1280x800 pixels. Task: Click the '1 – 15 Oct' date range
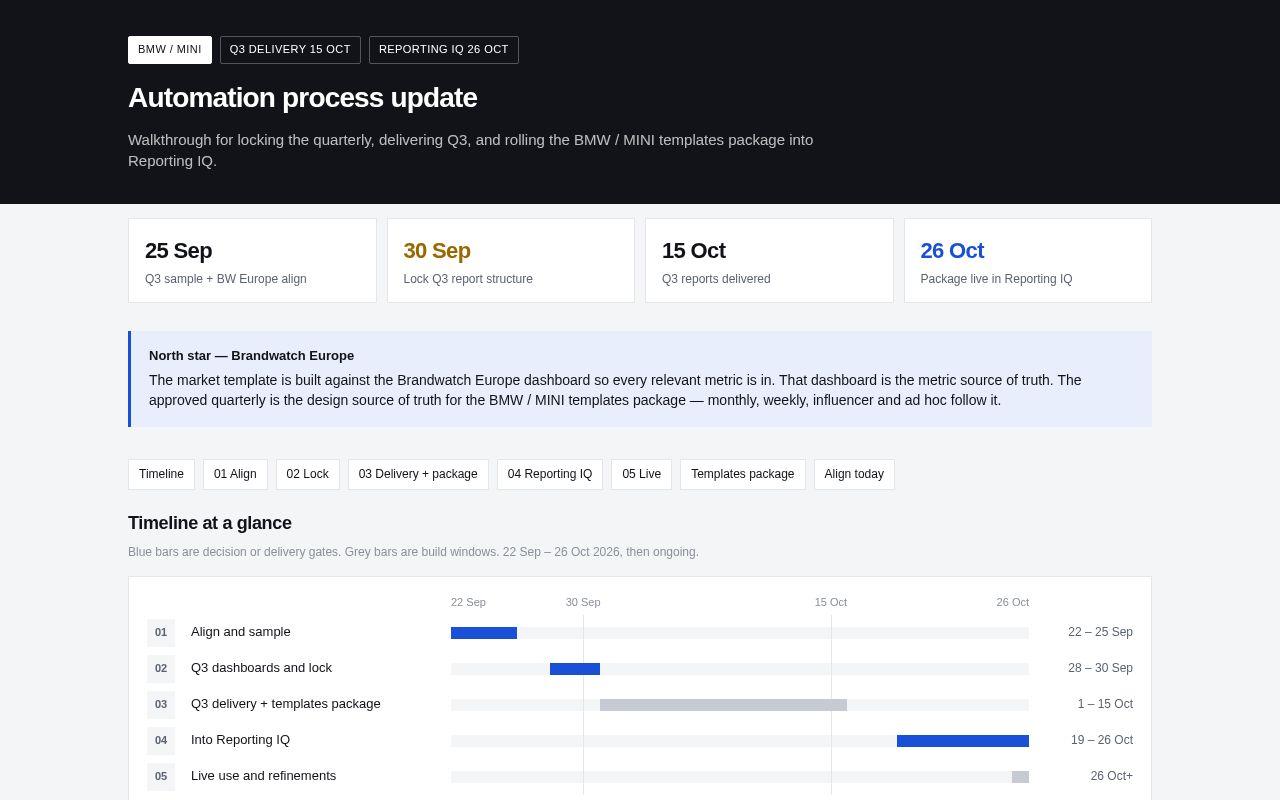tap(1105, 704)
